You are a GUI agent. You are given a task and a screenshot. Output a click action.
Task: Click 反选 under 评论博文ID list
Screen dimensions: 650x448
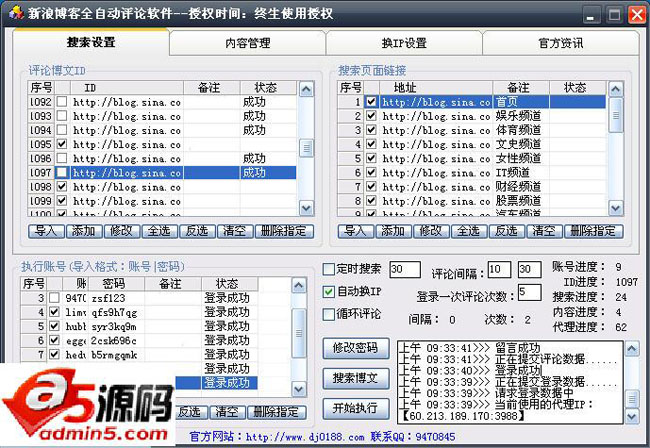pyautogui.click(x=197, y=231)
